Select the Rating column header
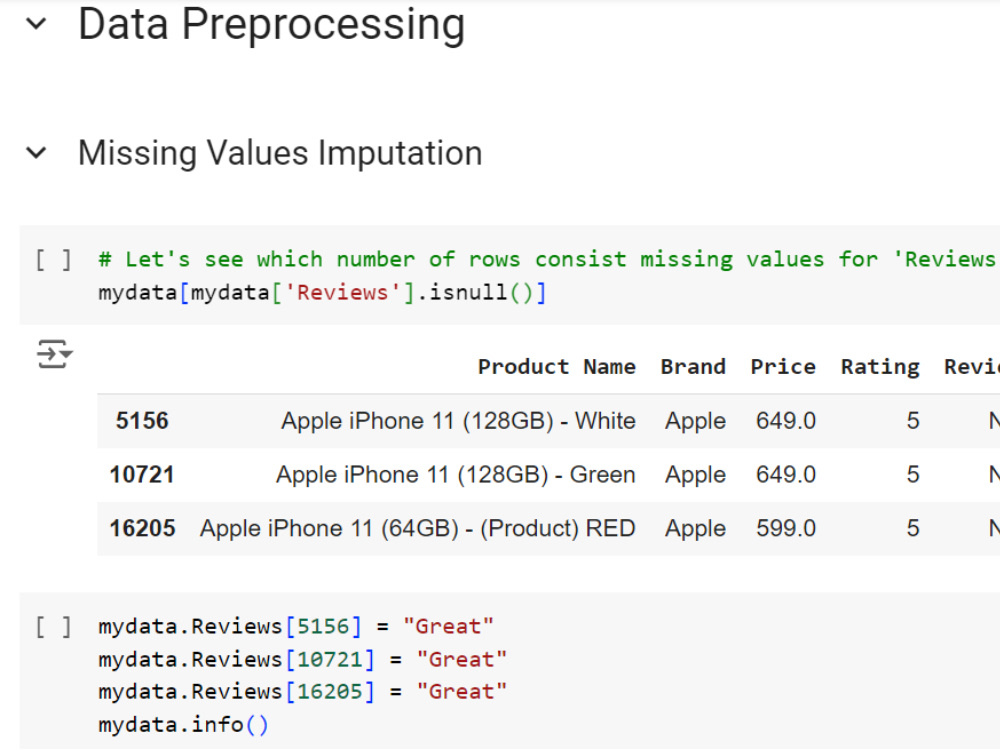 tap(879, 366)
